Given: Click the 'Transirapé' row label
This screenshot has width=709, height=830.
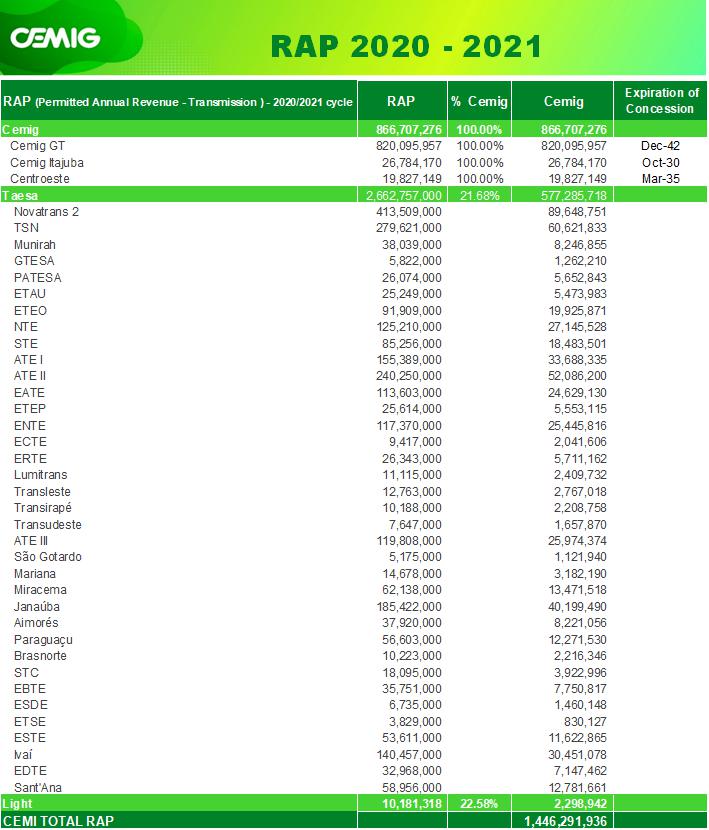Looking at the screenshot, I should coord(42,507).
